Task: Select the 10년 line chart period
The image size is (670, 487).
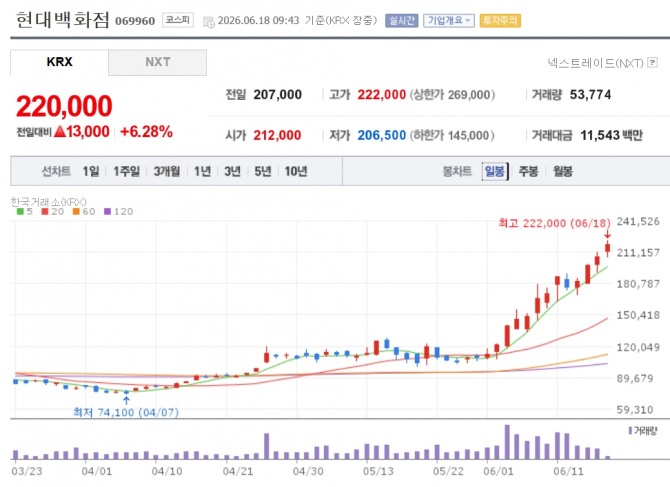Action: [296, 172]
